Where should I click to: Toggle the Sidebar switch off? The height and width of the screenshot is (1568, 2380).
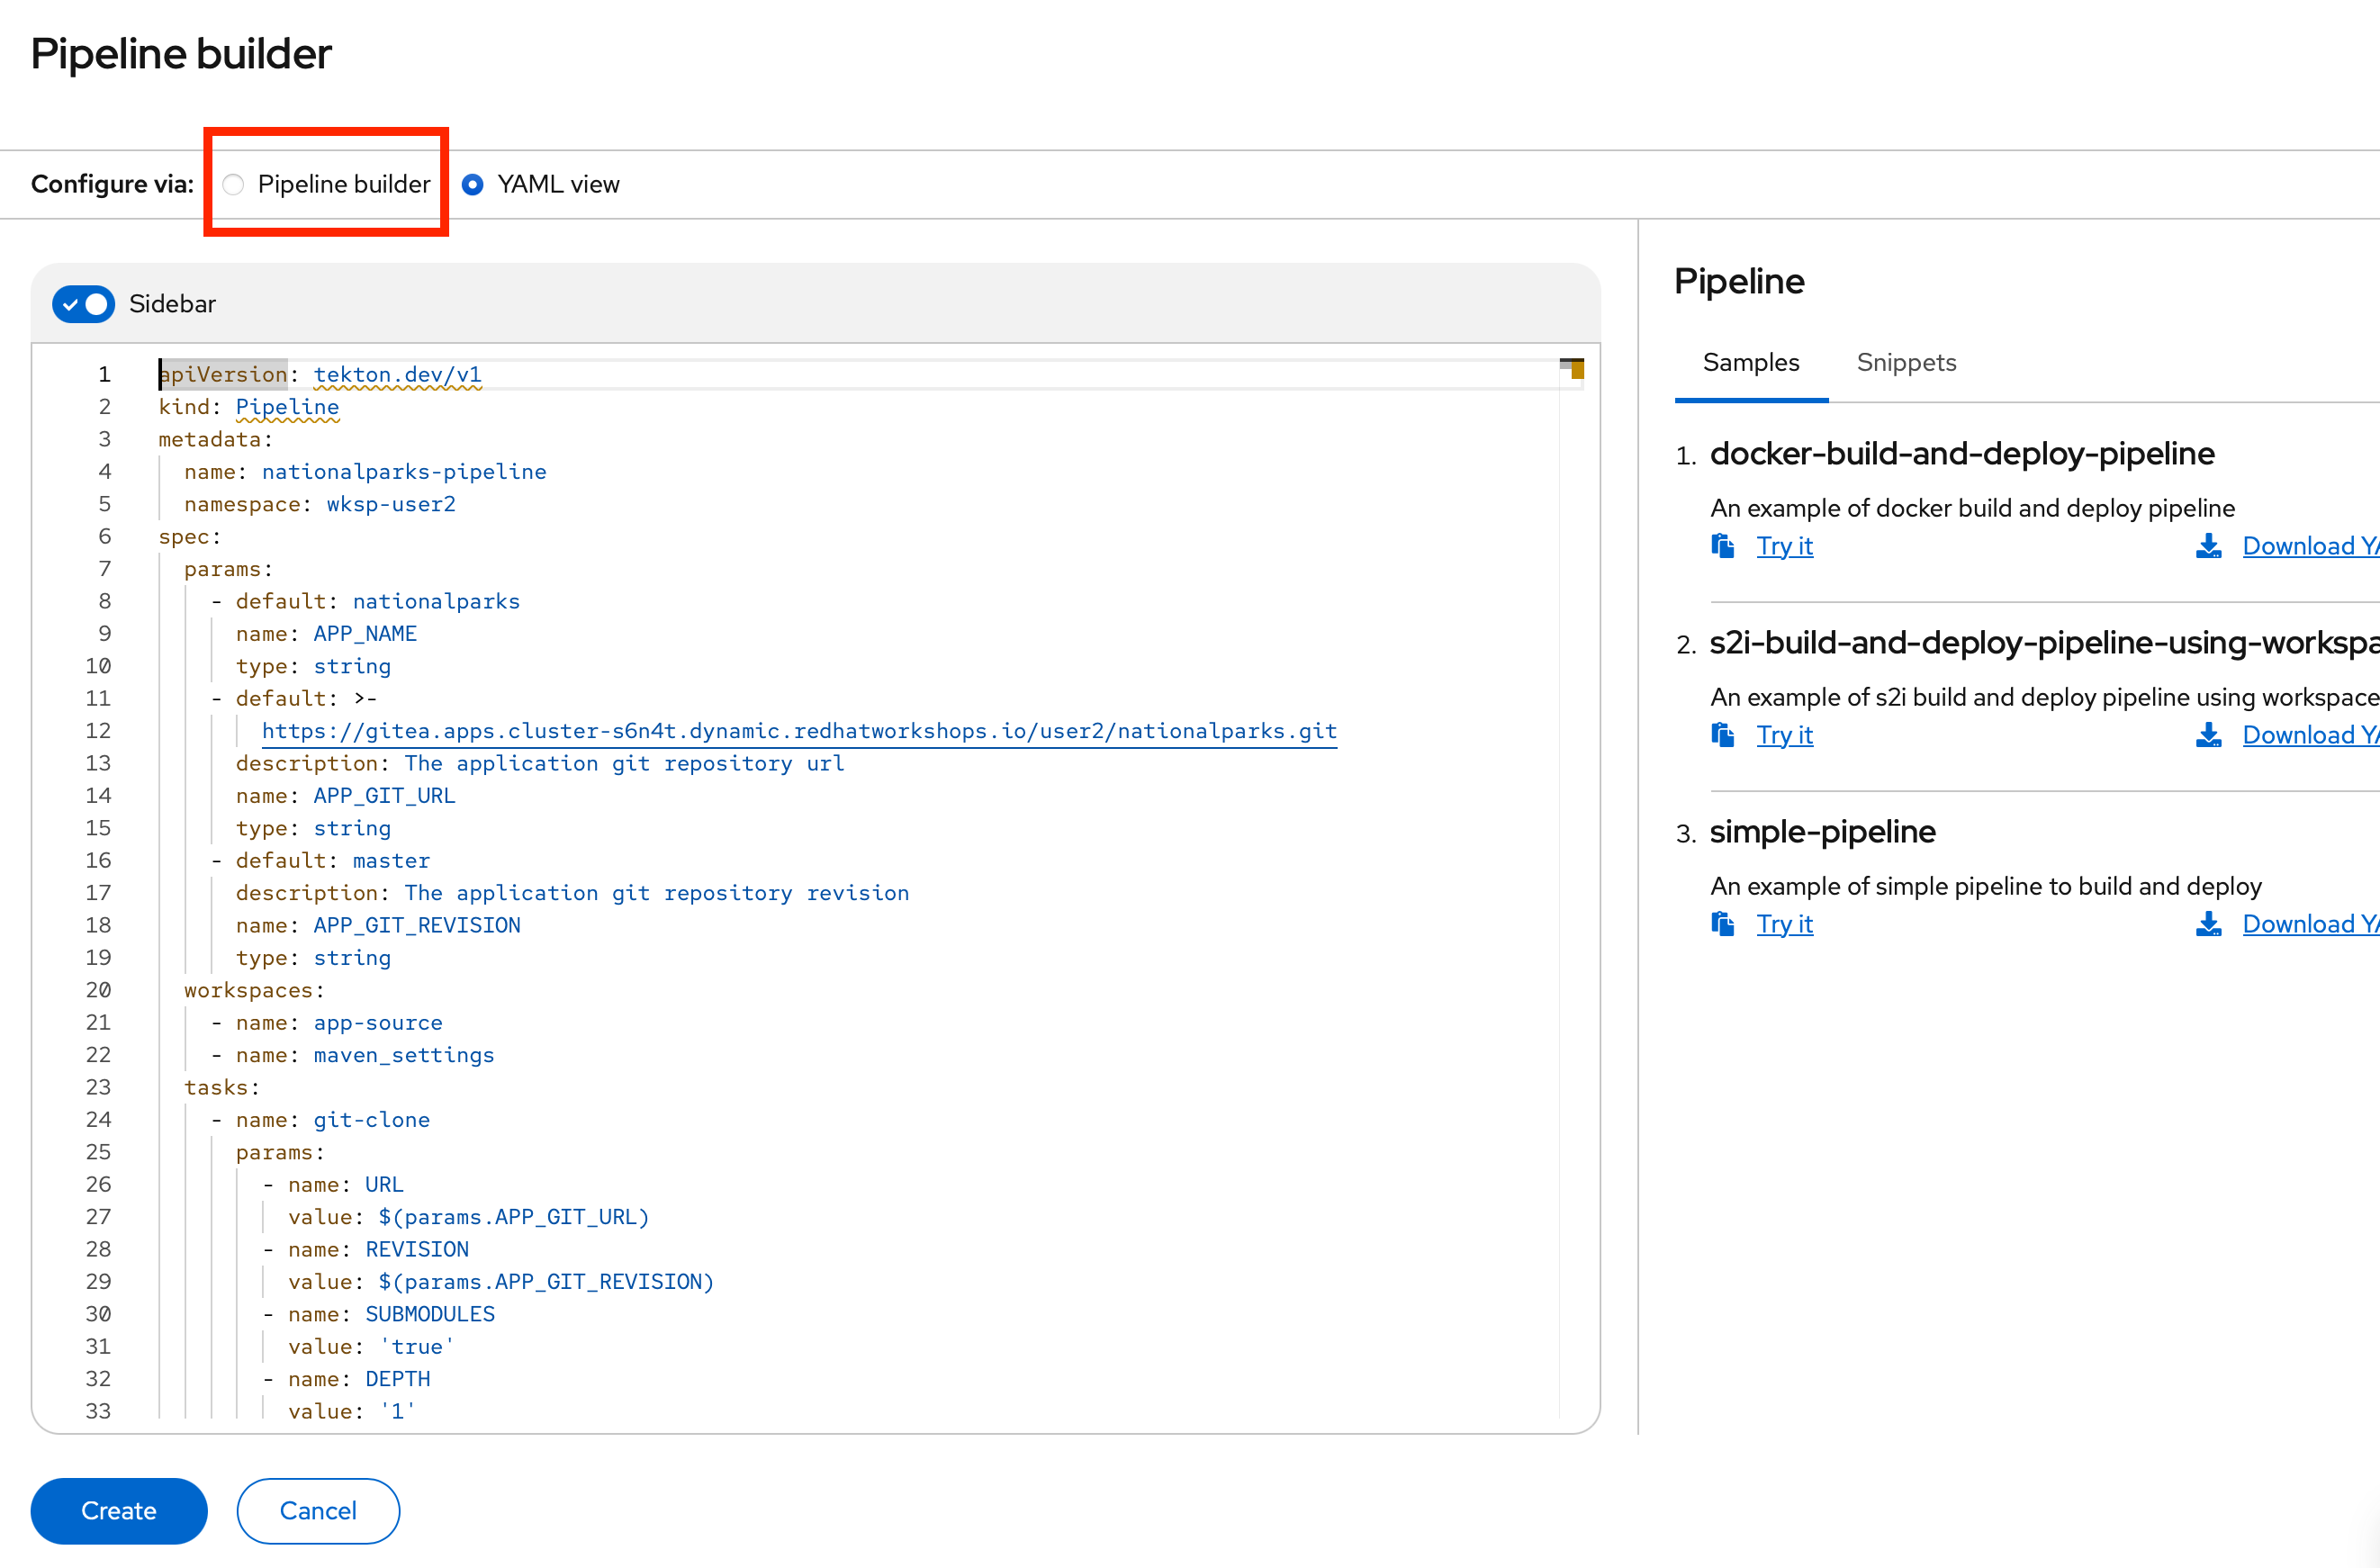click(84, 304)
